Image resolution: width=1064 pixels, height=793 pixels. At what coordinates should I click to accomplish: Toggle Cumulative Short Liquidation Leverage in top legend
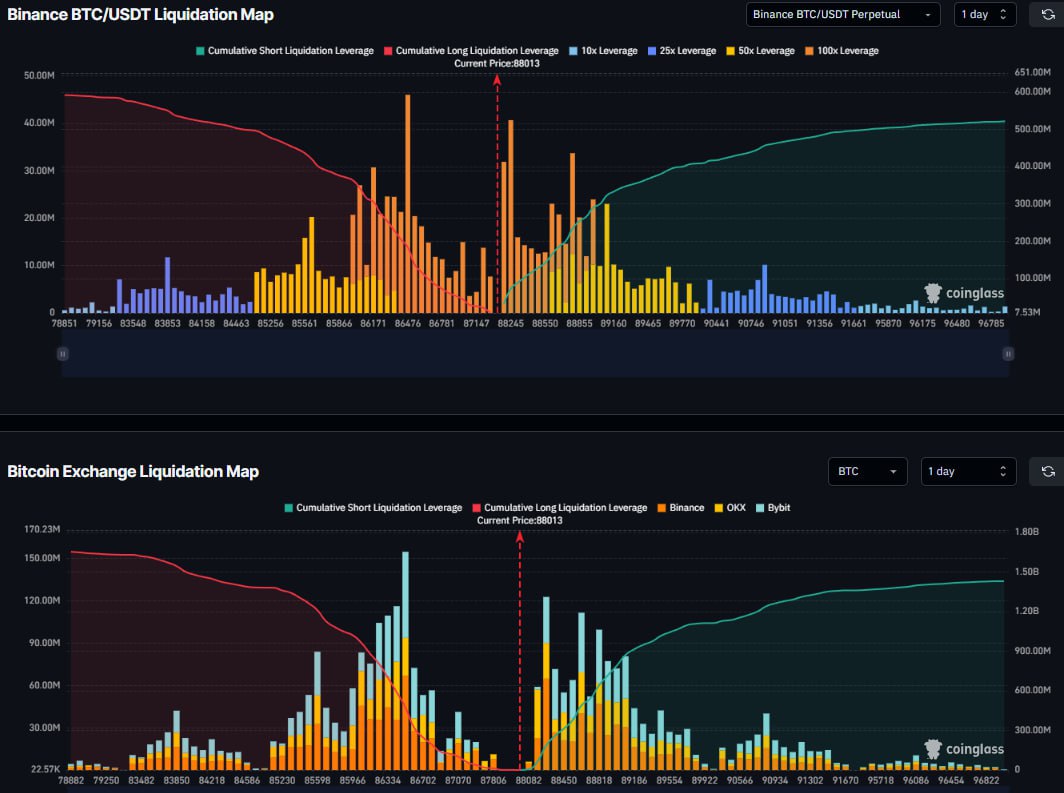tap(283, 51)
